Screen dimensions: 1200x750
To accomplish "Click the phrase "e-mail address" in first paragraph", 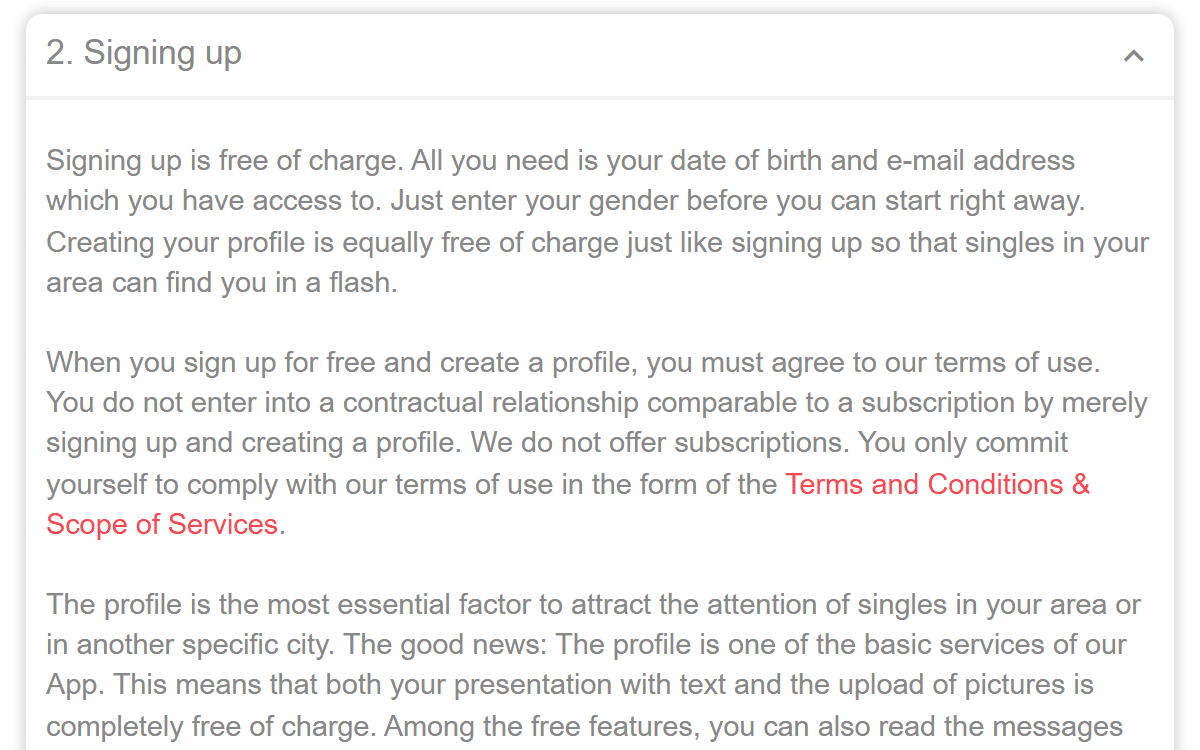I will (x=980, y=160).
